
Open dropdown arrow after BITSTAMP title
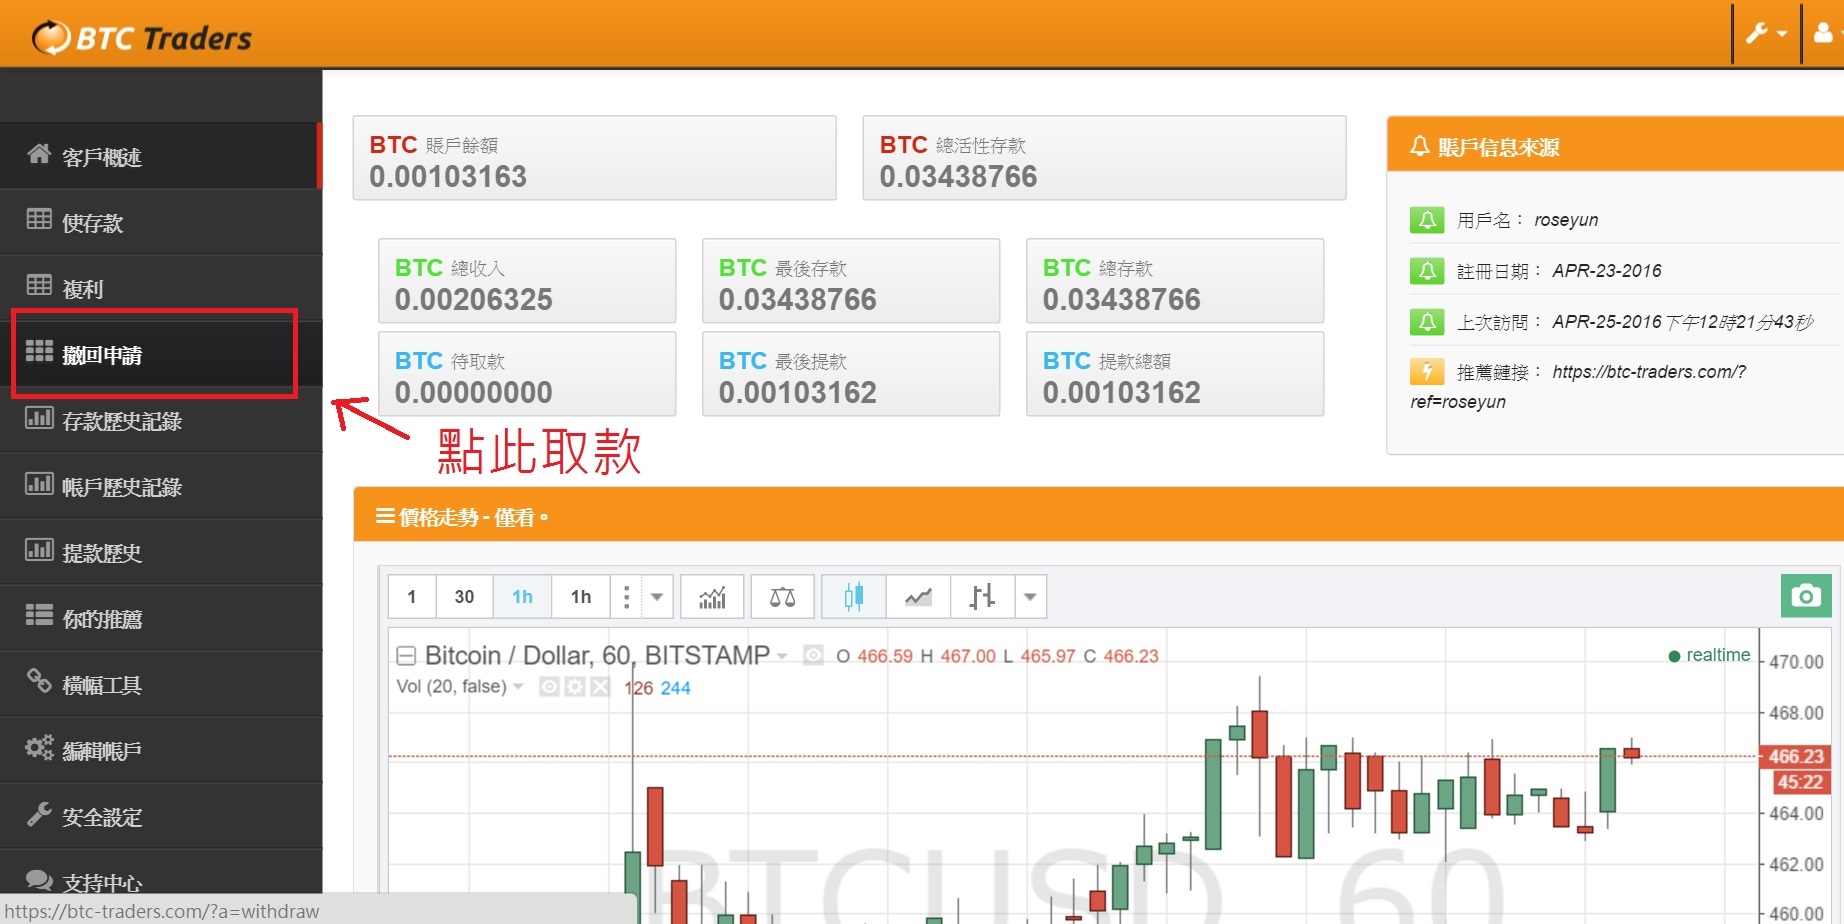pyautogui.click(x=782, y=657)
